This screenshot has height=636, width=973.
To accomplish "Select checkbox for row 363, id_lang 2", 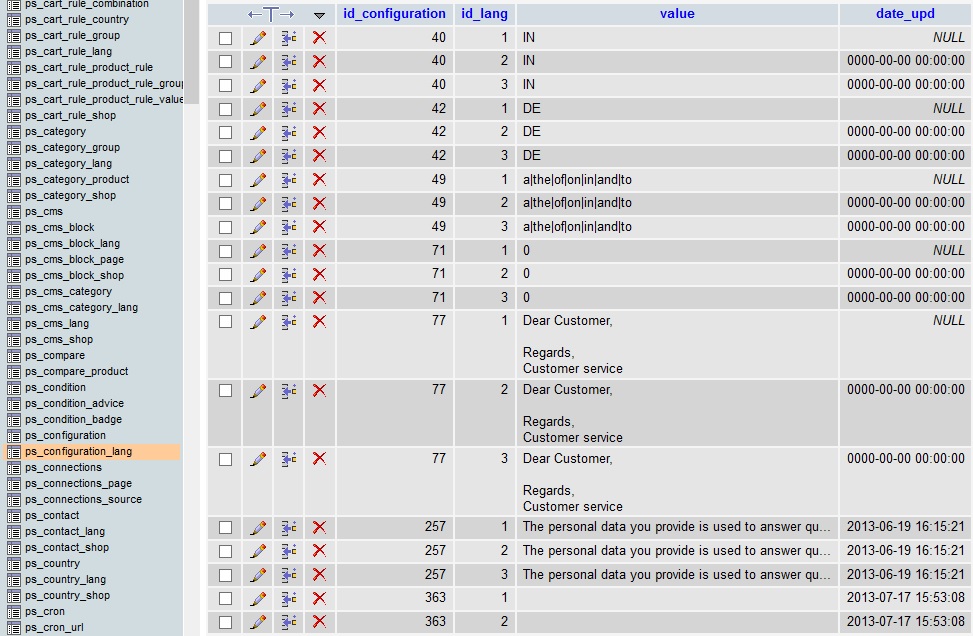I will [225, 622].
